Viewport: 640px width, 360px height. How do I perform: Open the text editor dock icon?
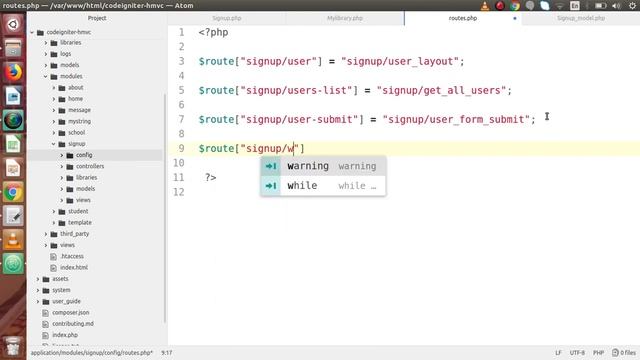[x=13, y=216]
